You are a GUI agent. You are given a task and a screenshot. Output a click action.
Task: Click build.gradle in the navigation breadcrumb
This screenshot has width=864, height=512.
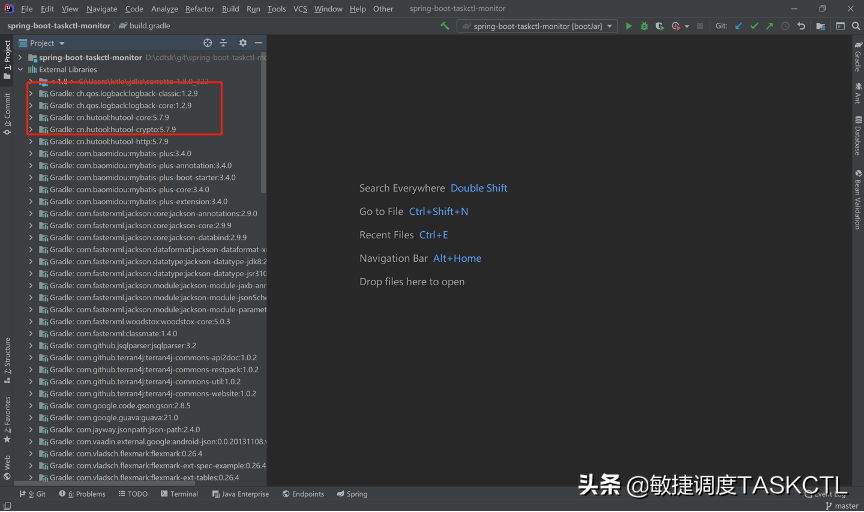145,26
